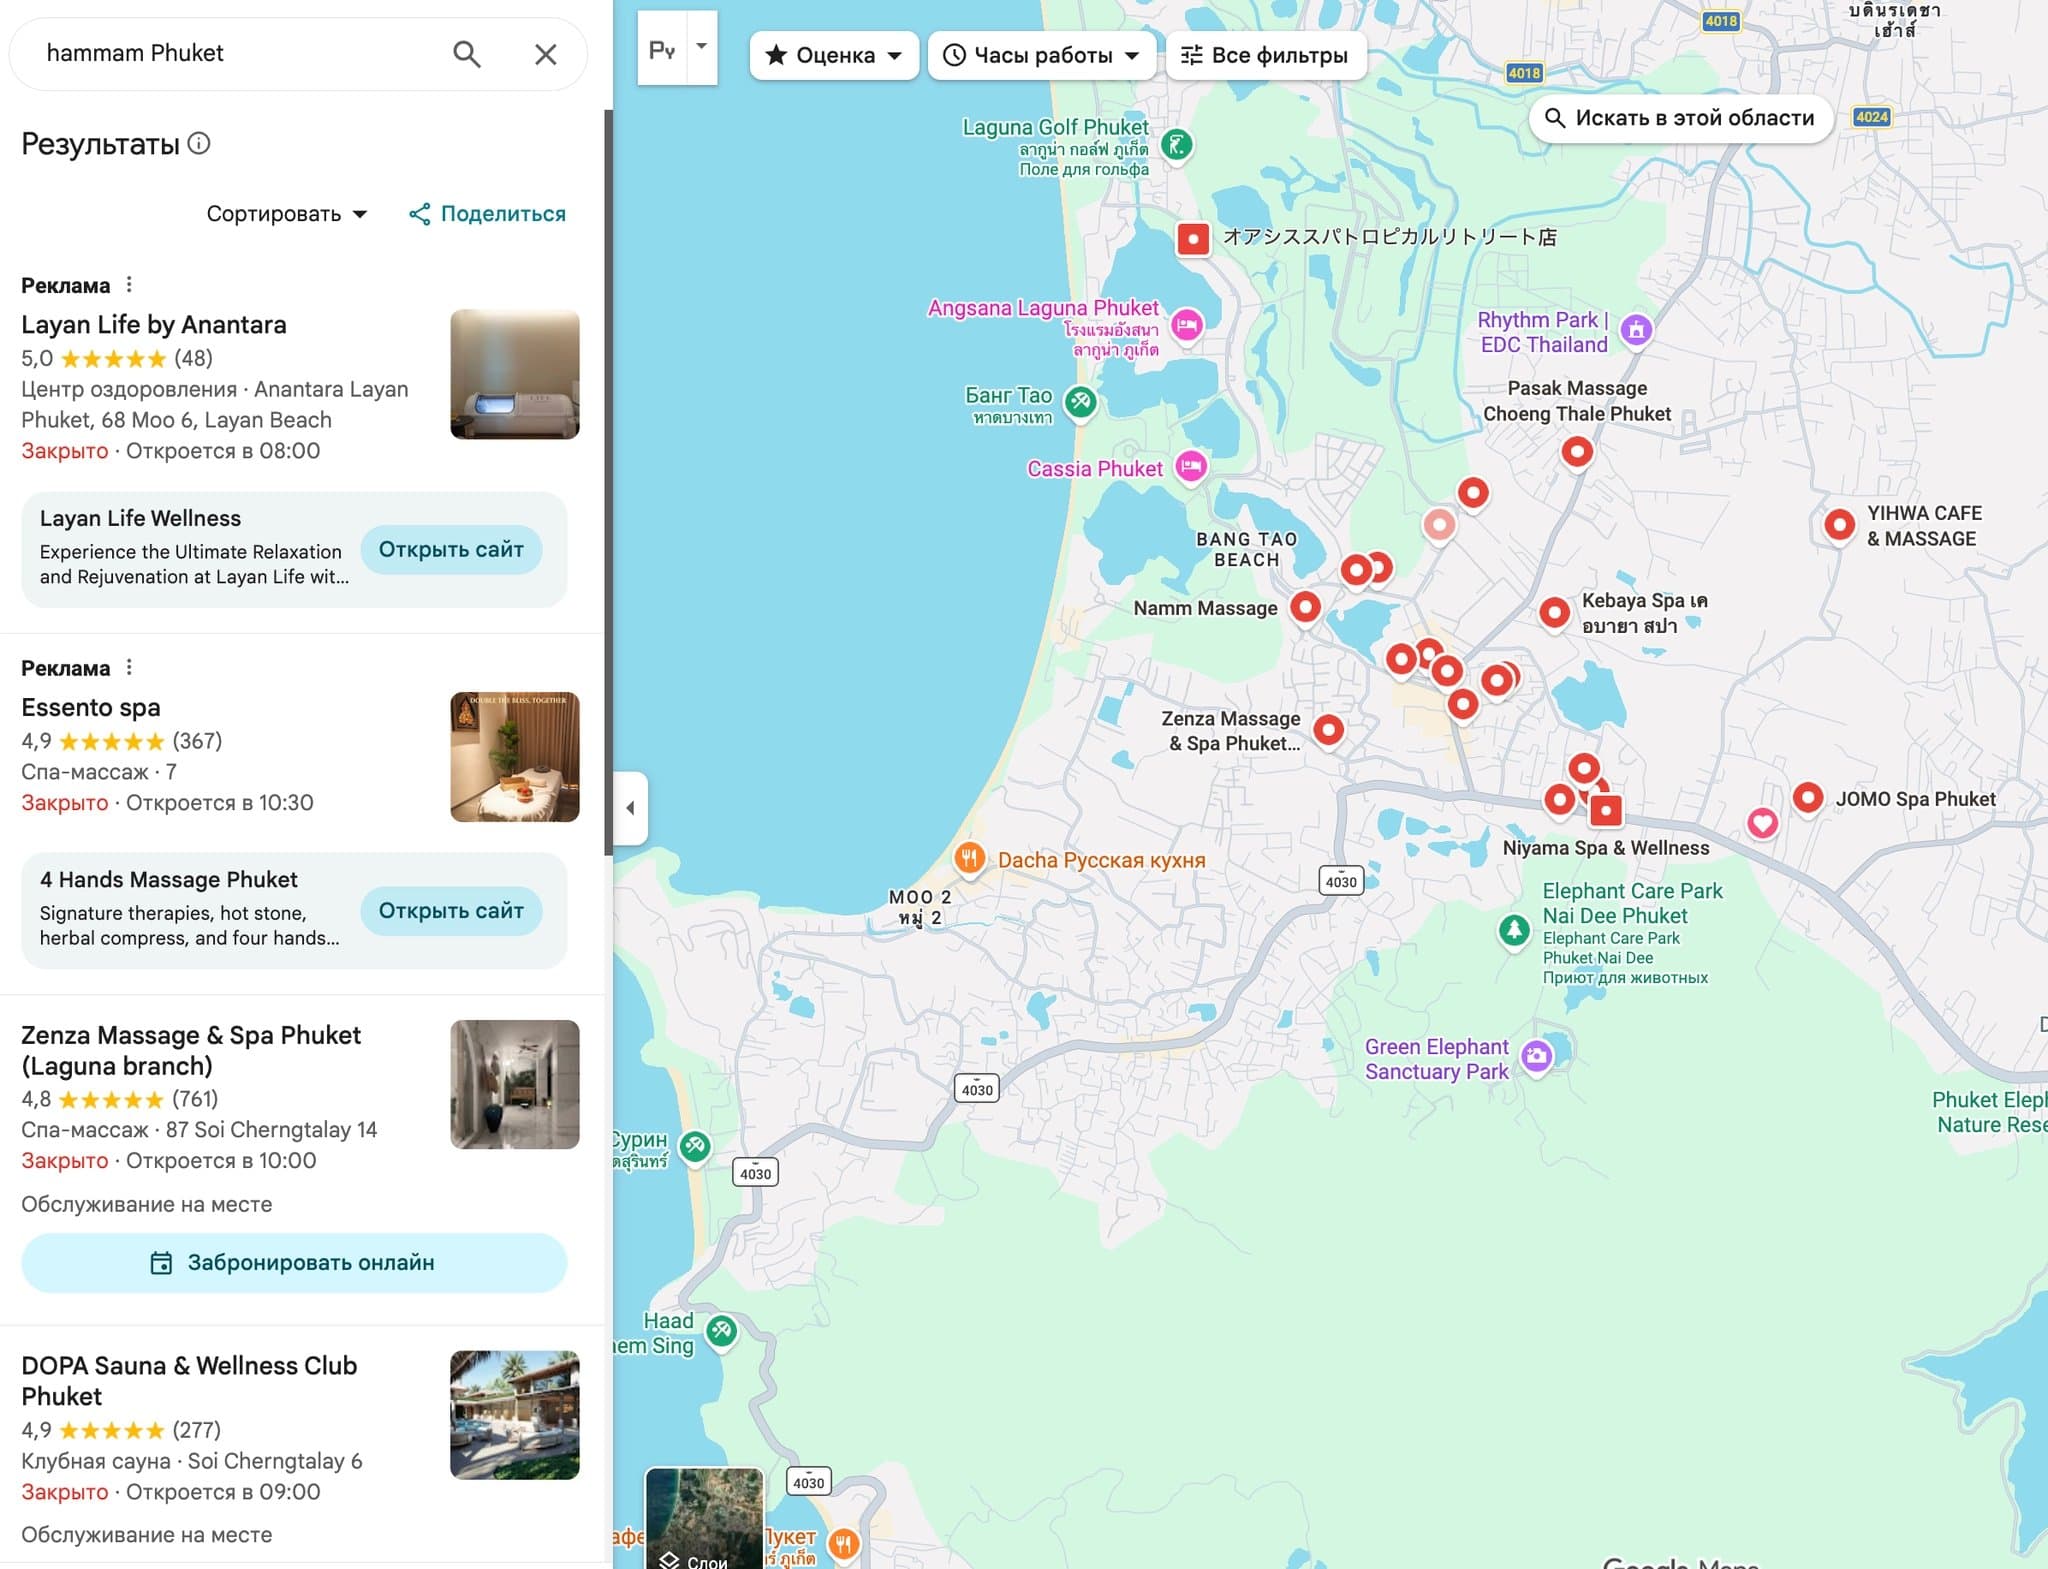
Task: Click the Essento spa photo thumbnail
Action: coord(515,757)
